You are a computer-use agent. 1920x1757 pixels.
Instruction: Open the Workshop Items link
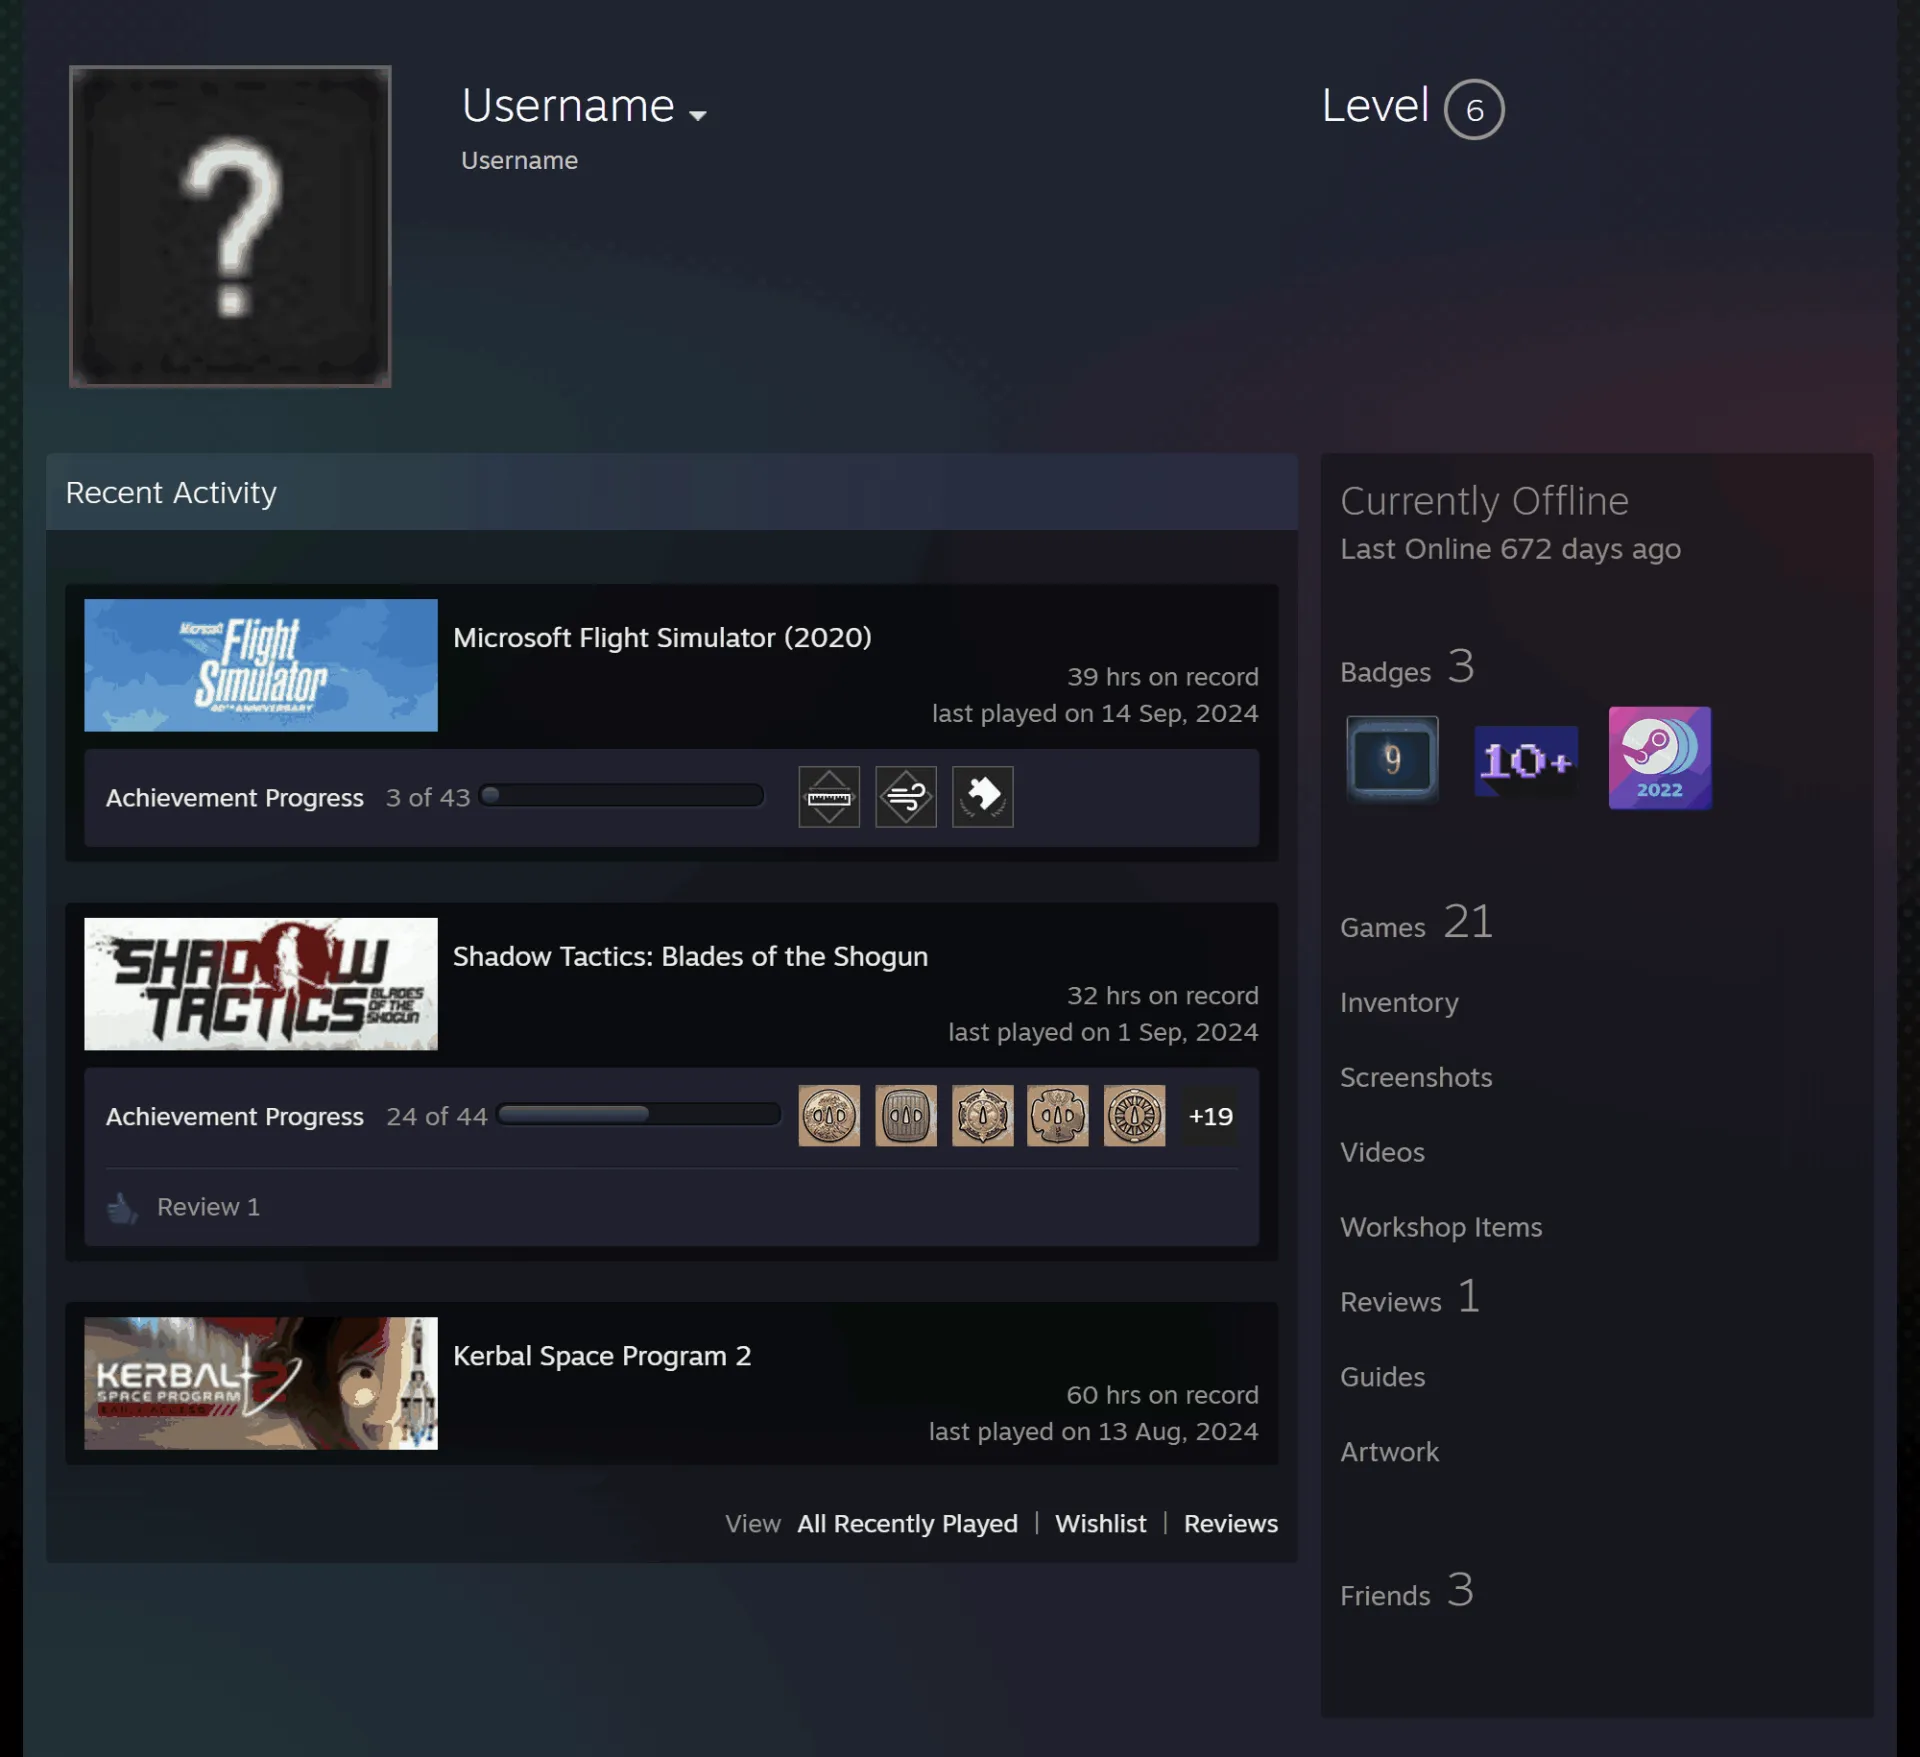click(x=1441, y=1227)
